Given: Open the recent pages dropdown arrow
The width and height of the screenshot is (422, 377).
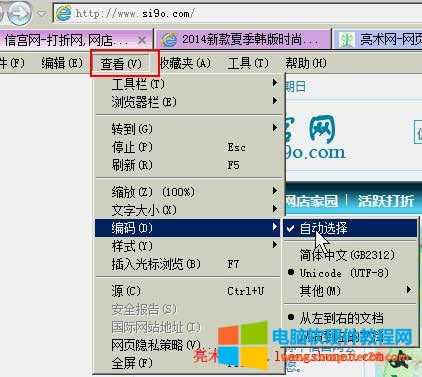Looking at the screenshot, I should [x=42, y=14].
